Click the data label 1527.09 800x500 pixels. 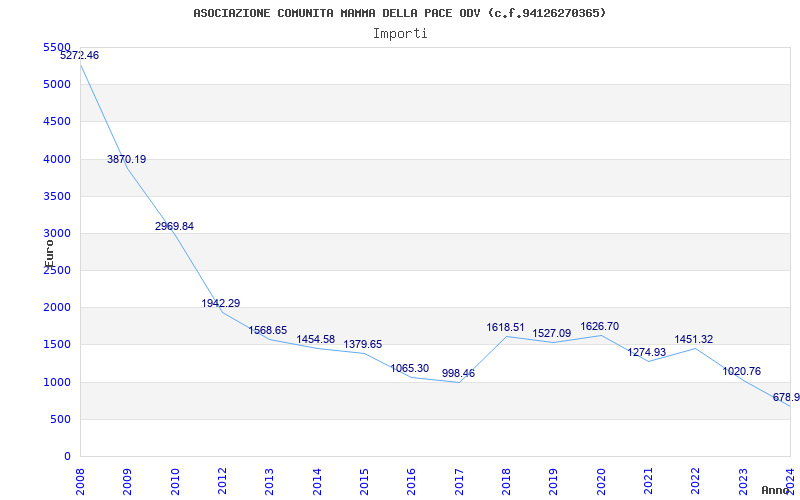click(x=552, y=333)
